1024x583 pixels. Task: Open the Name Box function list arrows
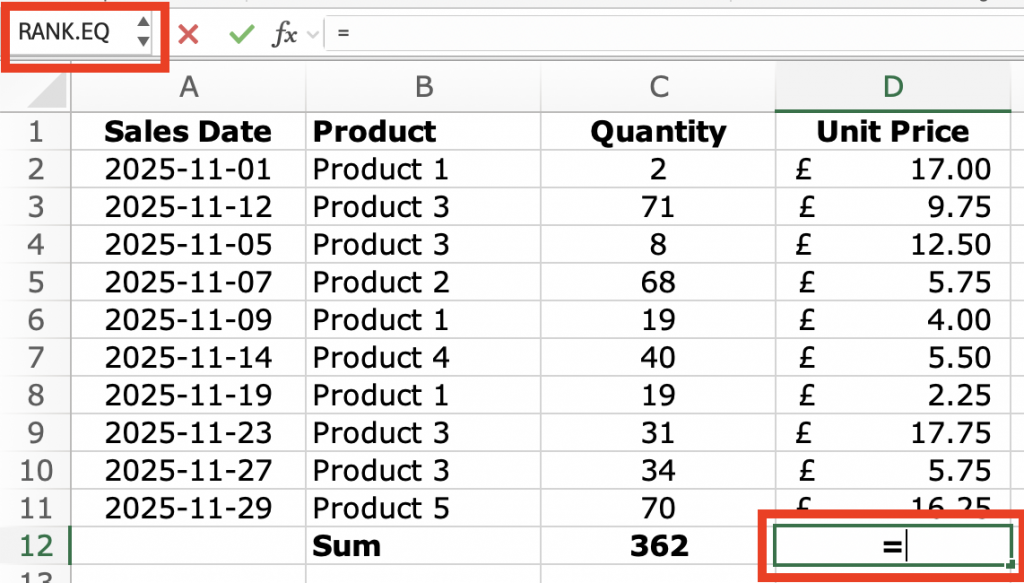[143, 33]
